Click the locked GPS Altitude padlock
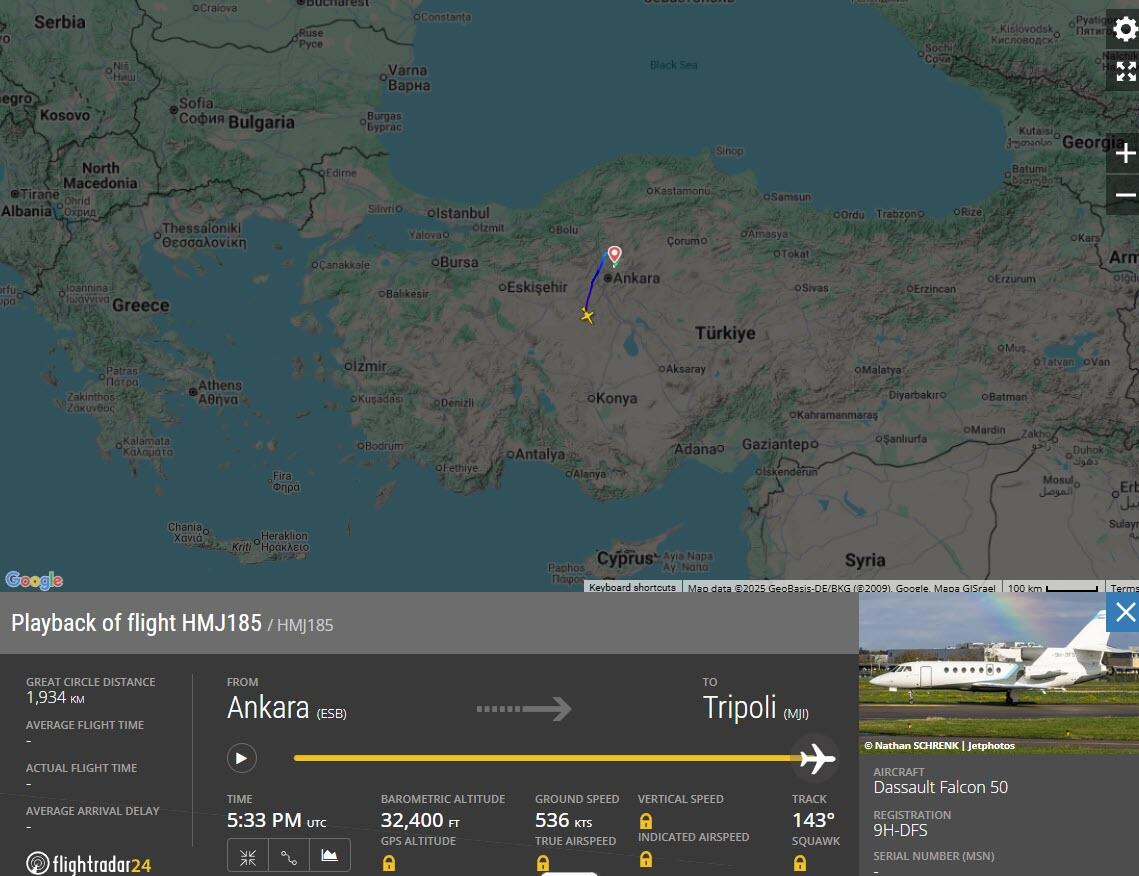This screenshot has height=876, width=1139. tap(389, 863)
